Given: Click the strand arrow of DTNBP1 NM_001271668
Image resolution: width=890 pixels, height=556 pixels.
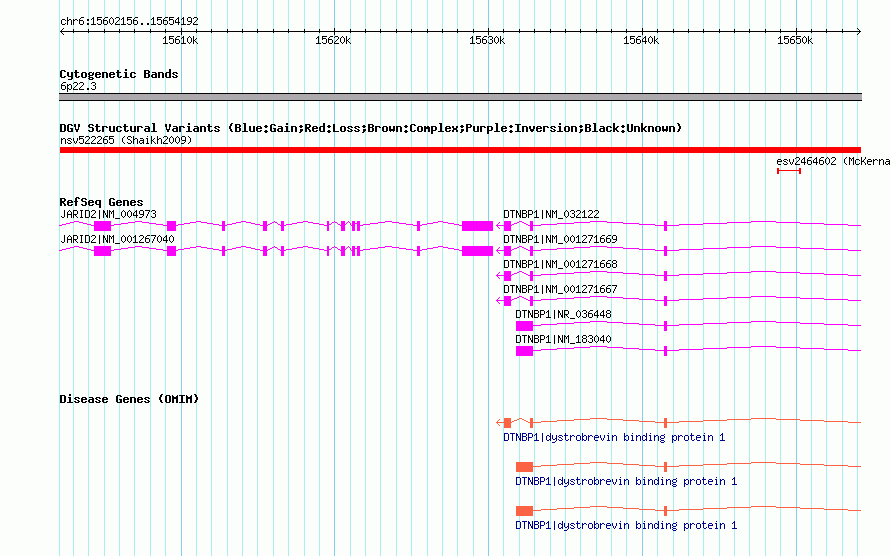Looking at the screenshot, I should (499, 276).
